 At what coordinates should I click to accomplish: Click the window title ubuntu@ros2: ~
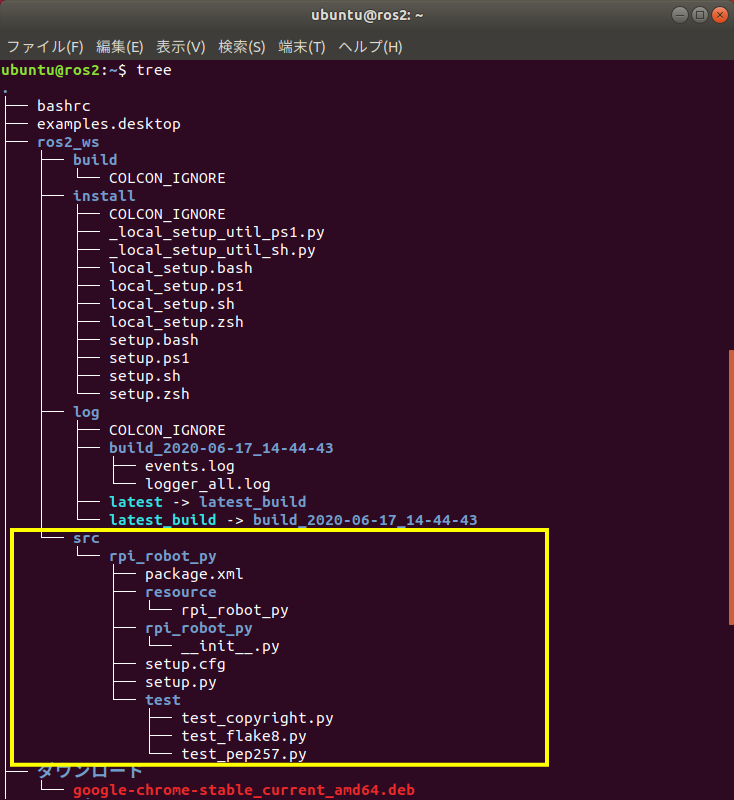click(367, 15)
